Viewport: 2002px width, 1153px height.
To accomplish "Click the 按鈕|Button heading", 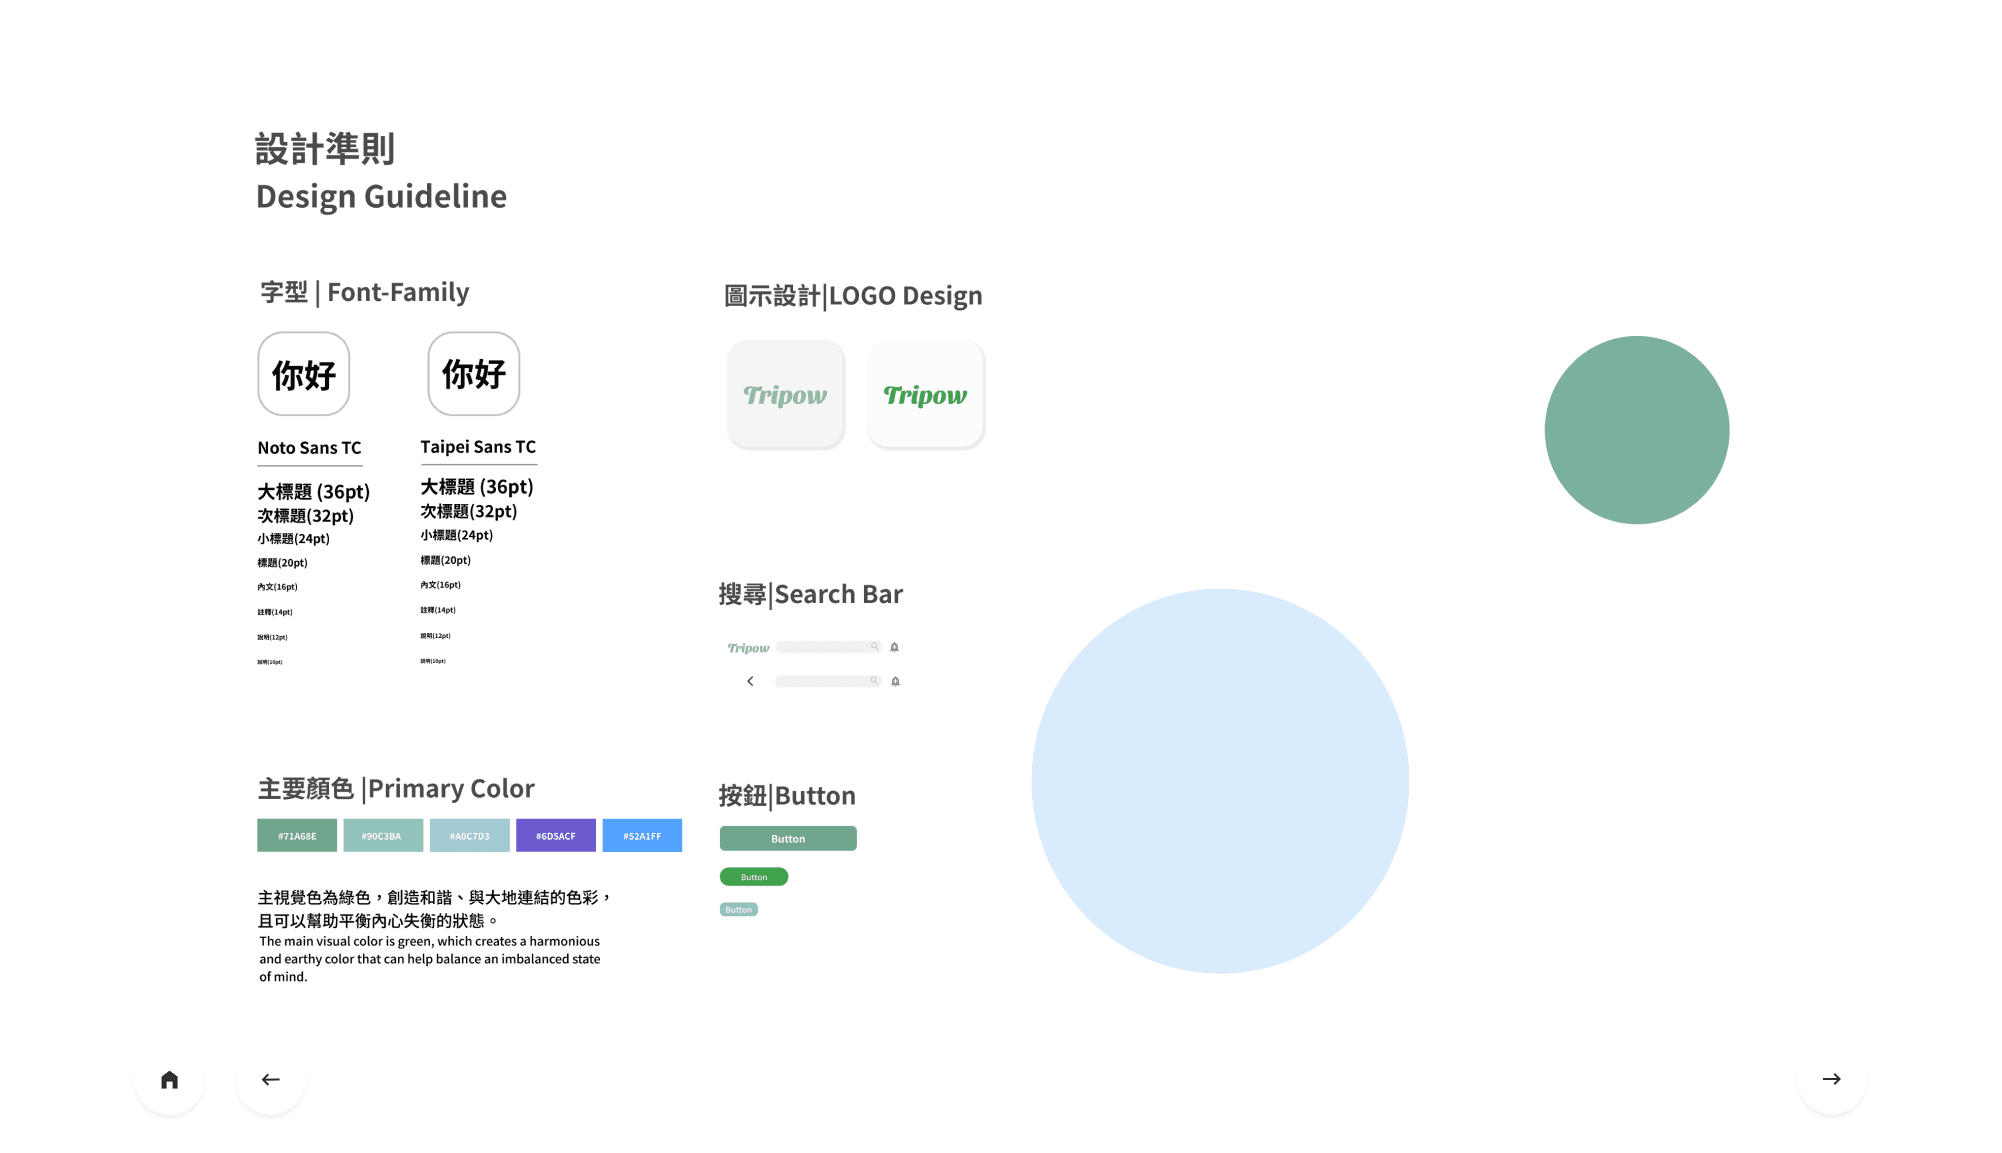I will click(787, 796).
